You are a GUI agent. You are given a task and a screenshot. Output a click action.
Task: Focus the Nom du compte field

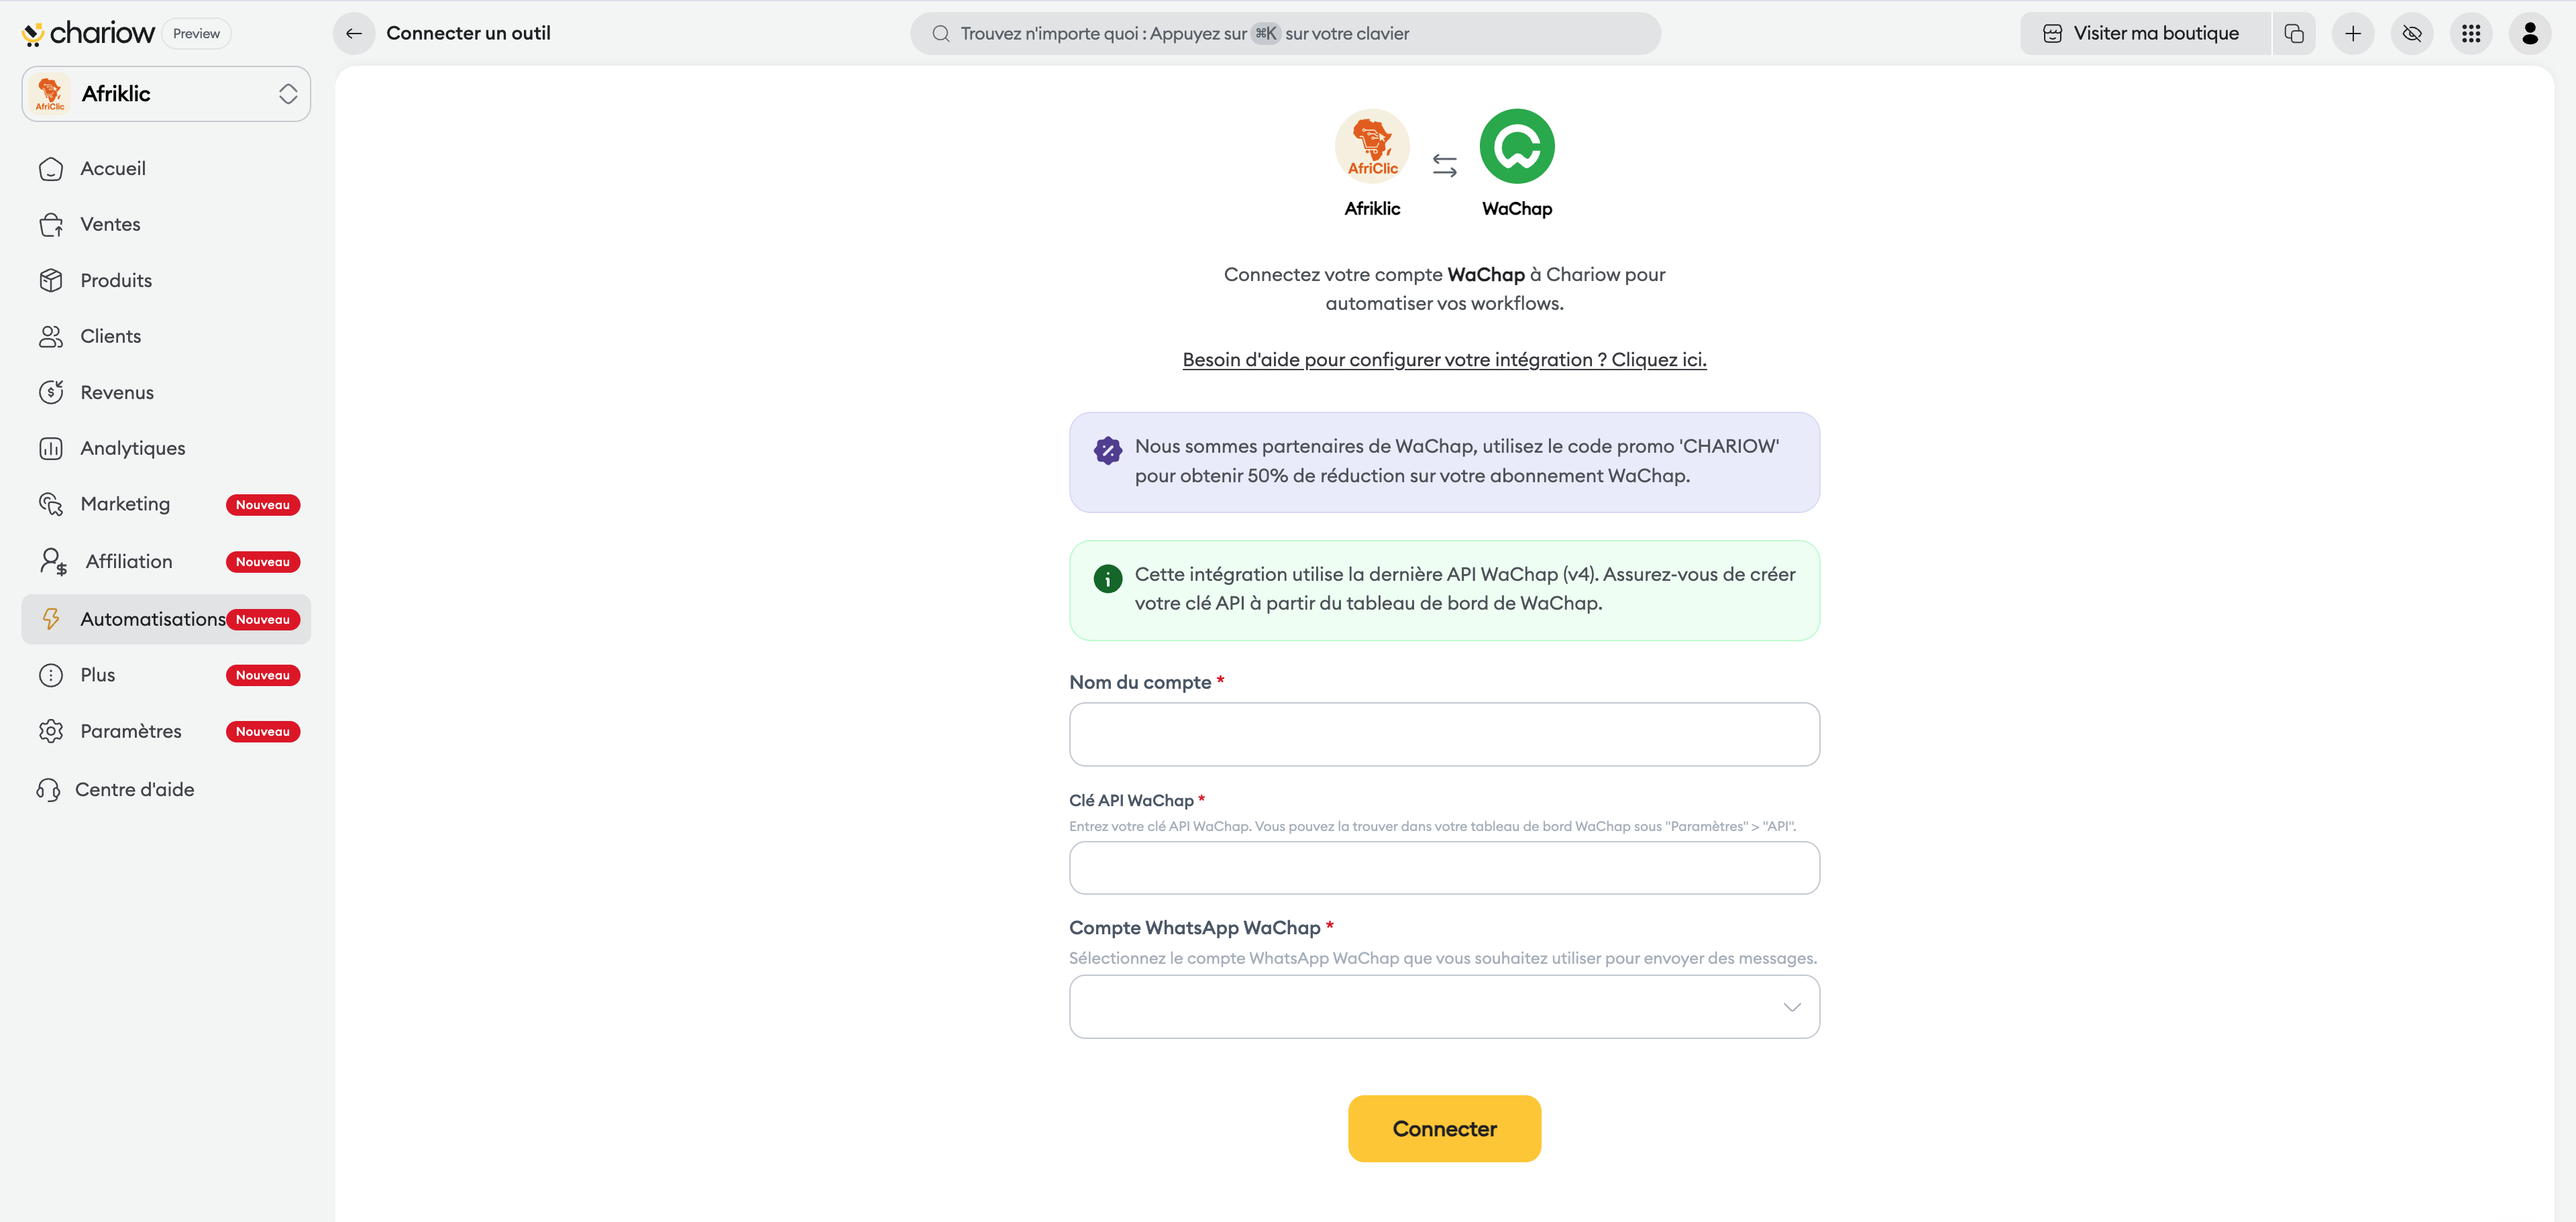coord(1444,734)
